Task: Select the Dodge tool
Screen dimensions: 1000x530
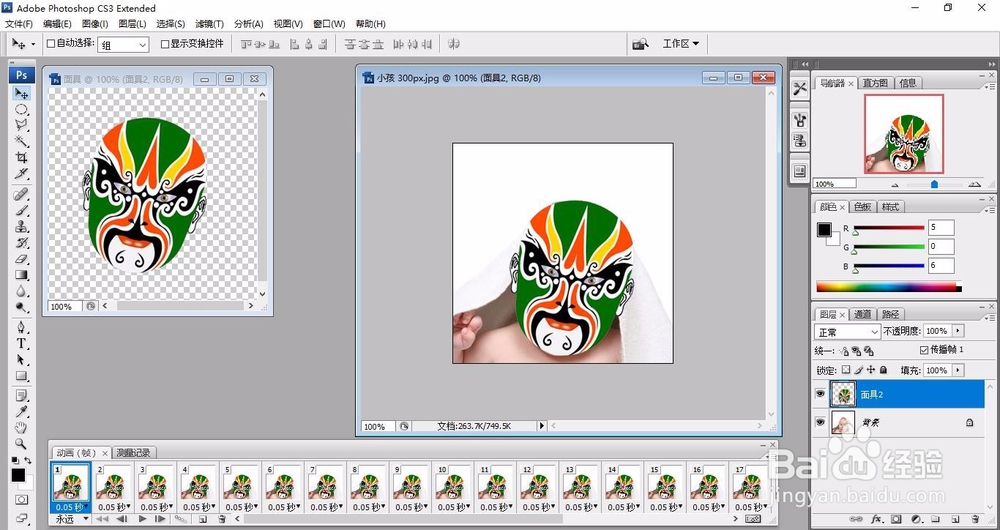Action: [21, 307]
